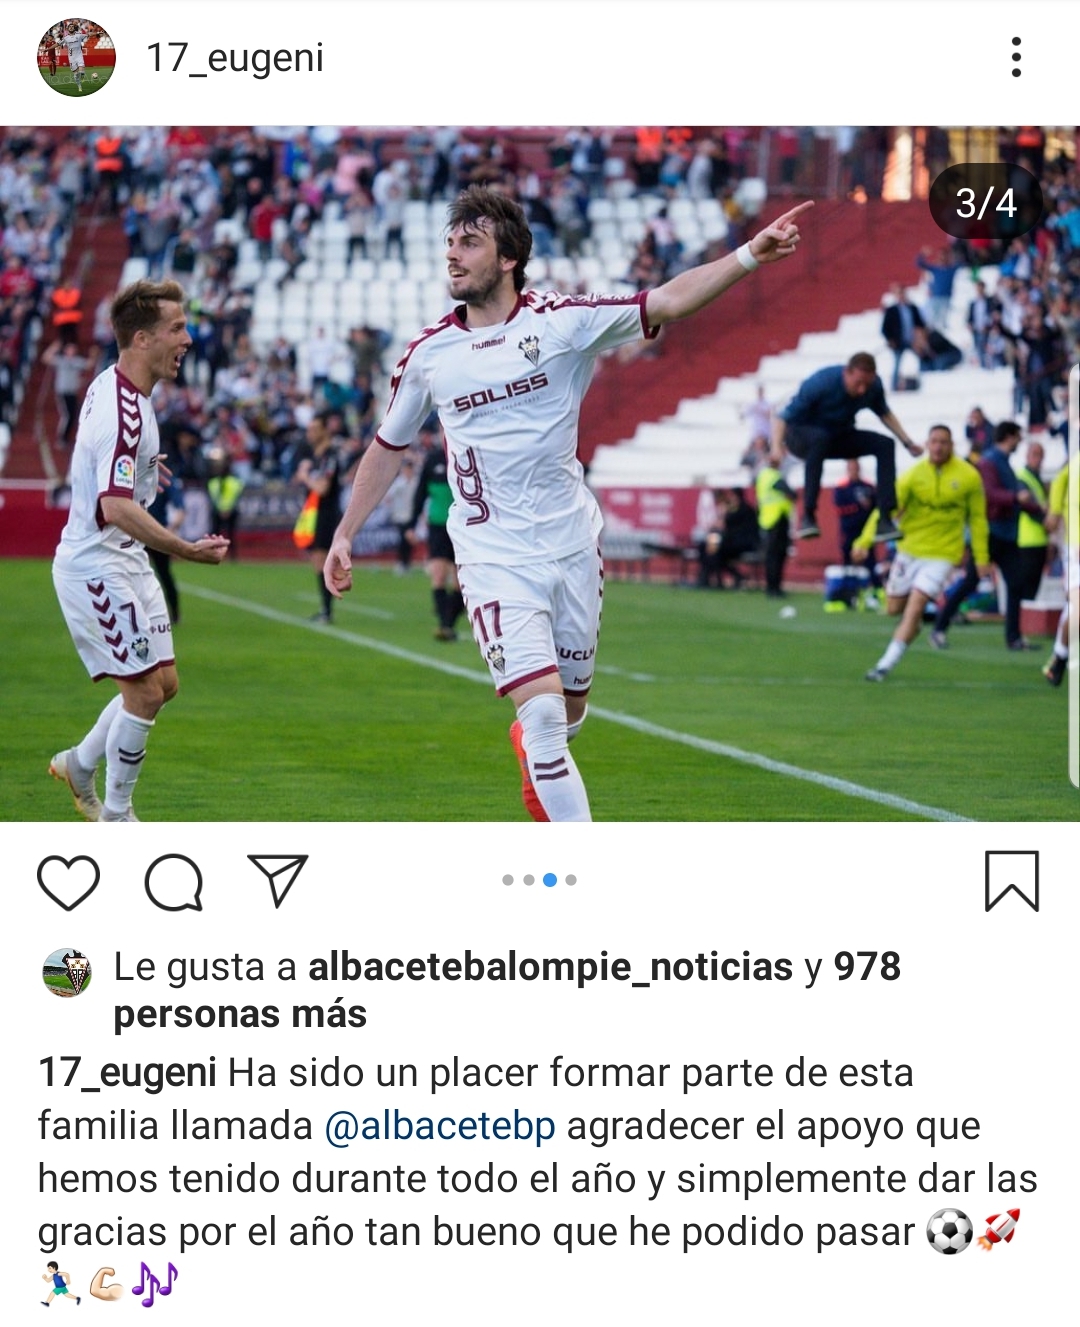The height and width of the screenshot is (1327, 1080).
Task: Tap the celebrating player photo
Action: pos(540,473)
